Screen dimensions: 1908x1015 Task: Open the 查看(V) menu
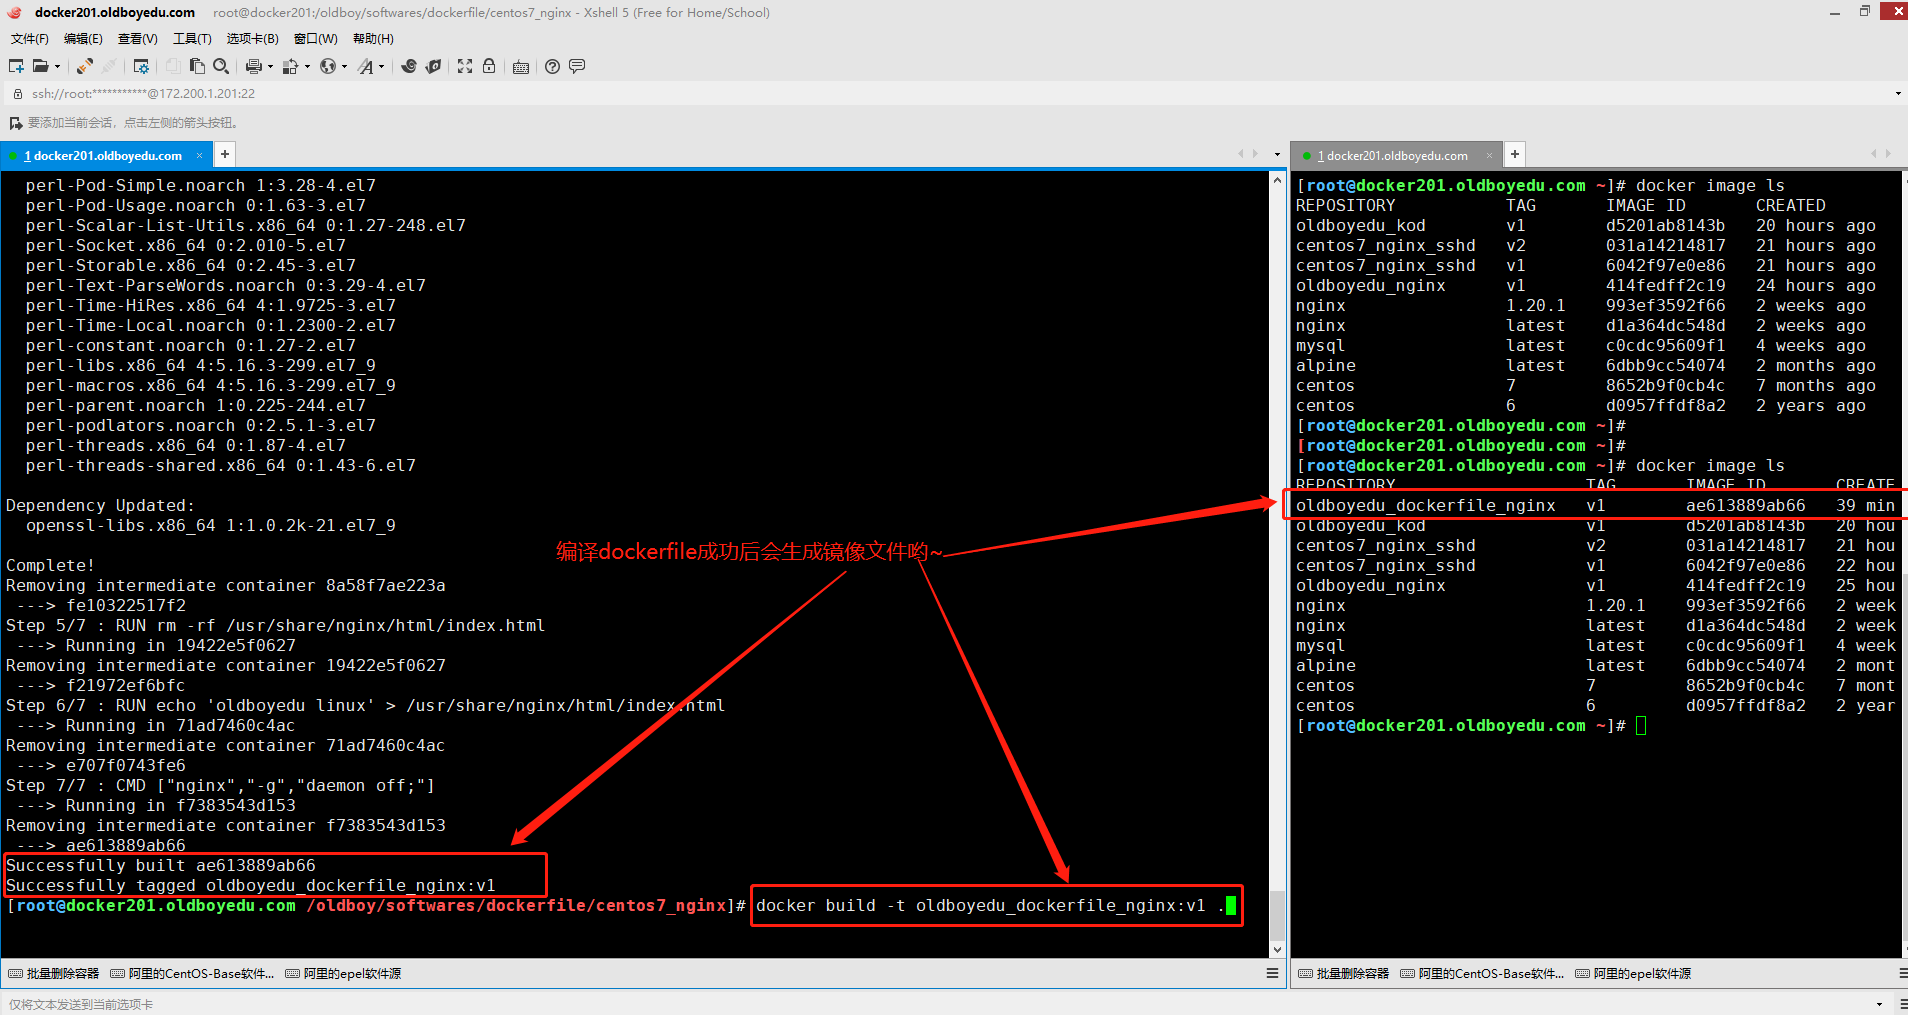click(137, 39)
